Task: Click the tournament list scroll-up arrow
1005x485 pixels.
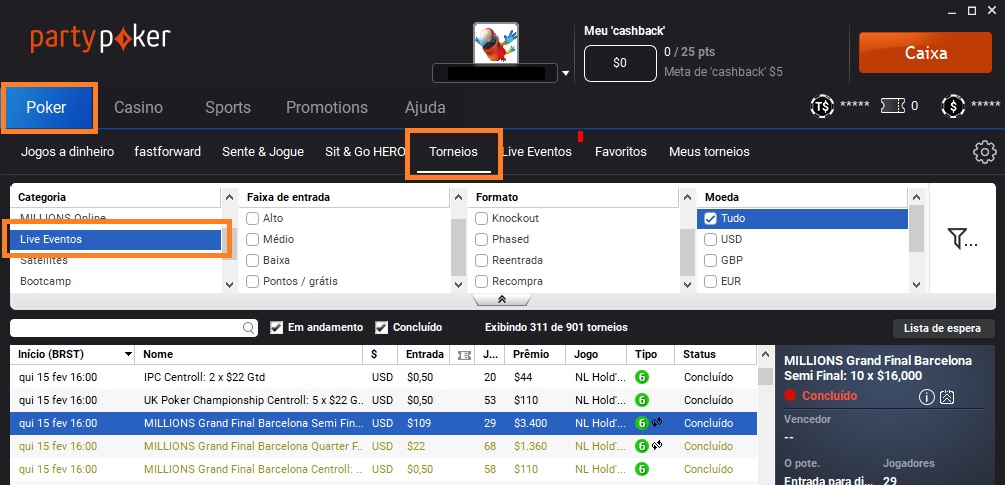Action: [x=765, y=354]
